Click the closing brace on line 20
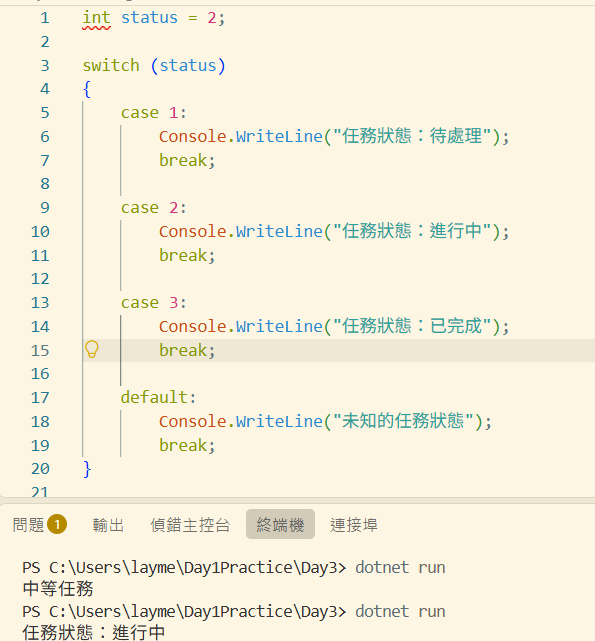The height and width of the screenshot is (641, 595). click(87, 469)
